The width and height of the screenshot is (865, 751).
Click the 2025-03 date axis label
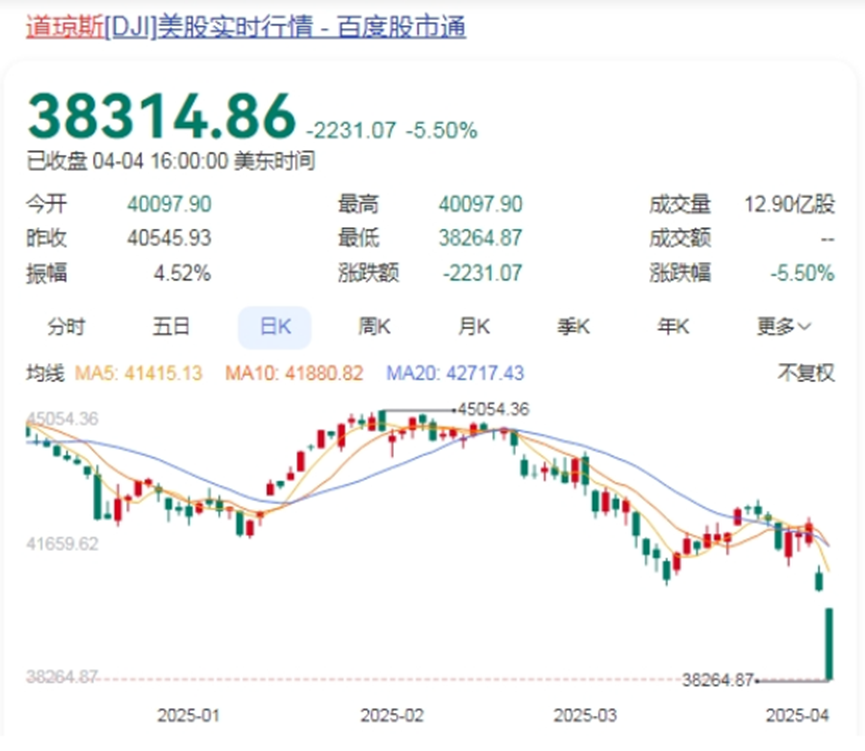point(585,716)
